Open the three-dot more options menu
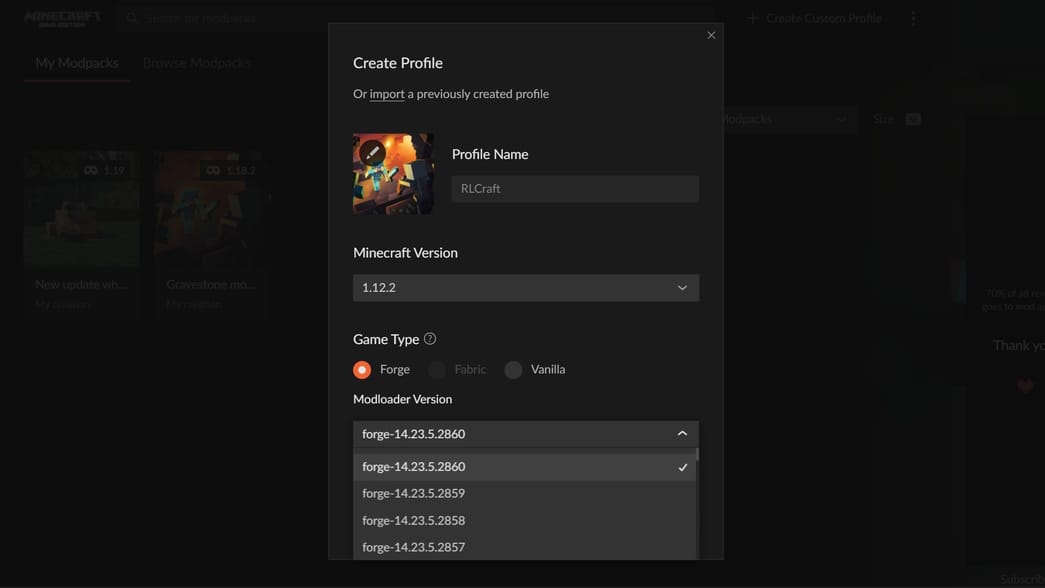Viewport: 1045px width, 588px height. [x=913, y=18]
